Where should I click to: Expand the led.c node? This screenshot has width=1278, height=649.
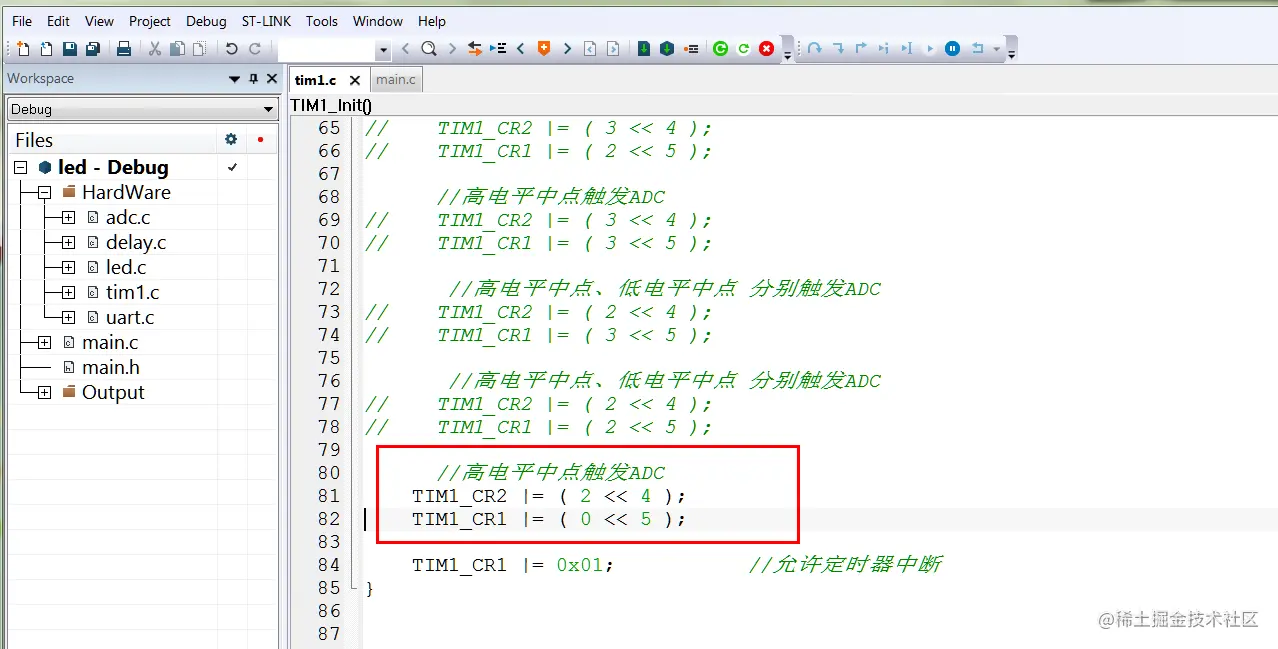(x=68, y=267)
